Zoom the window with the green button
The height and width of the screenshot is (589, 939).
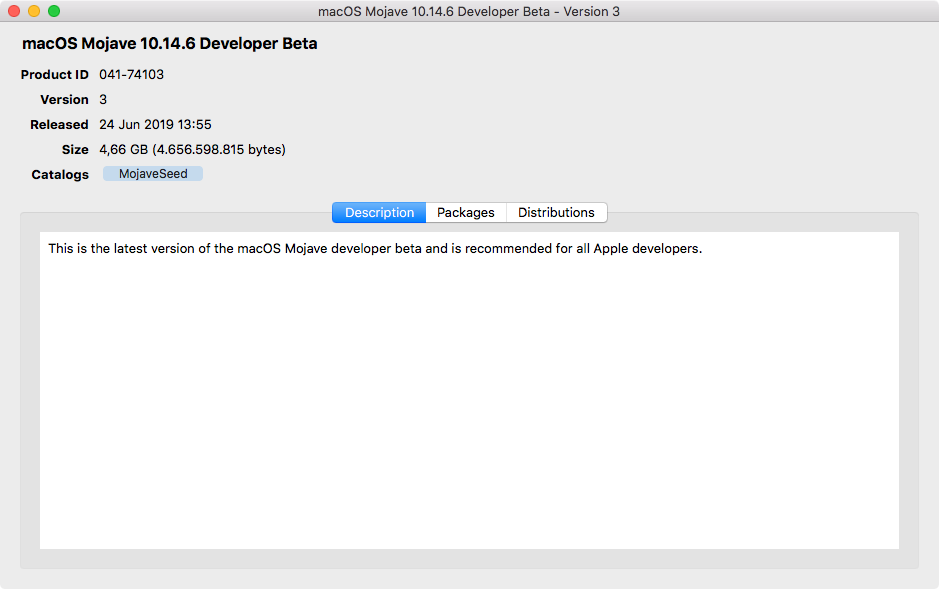[x=54, y=11]
